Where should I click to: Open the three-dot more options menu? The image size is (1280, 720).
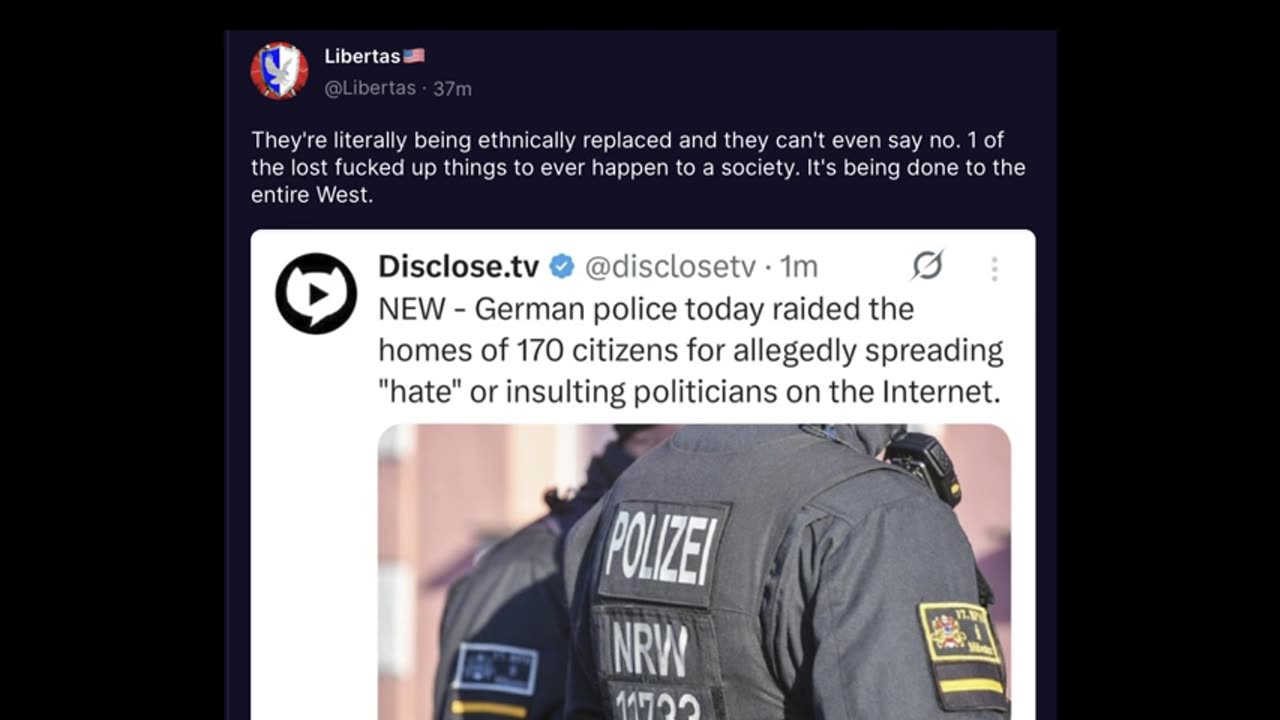(994, 268)
